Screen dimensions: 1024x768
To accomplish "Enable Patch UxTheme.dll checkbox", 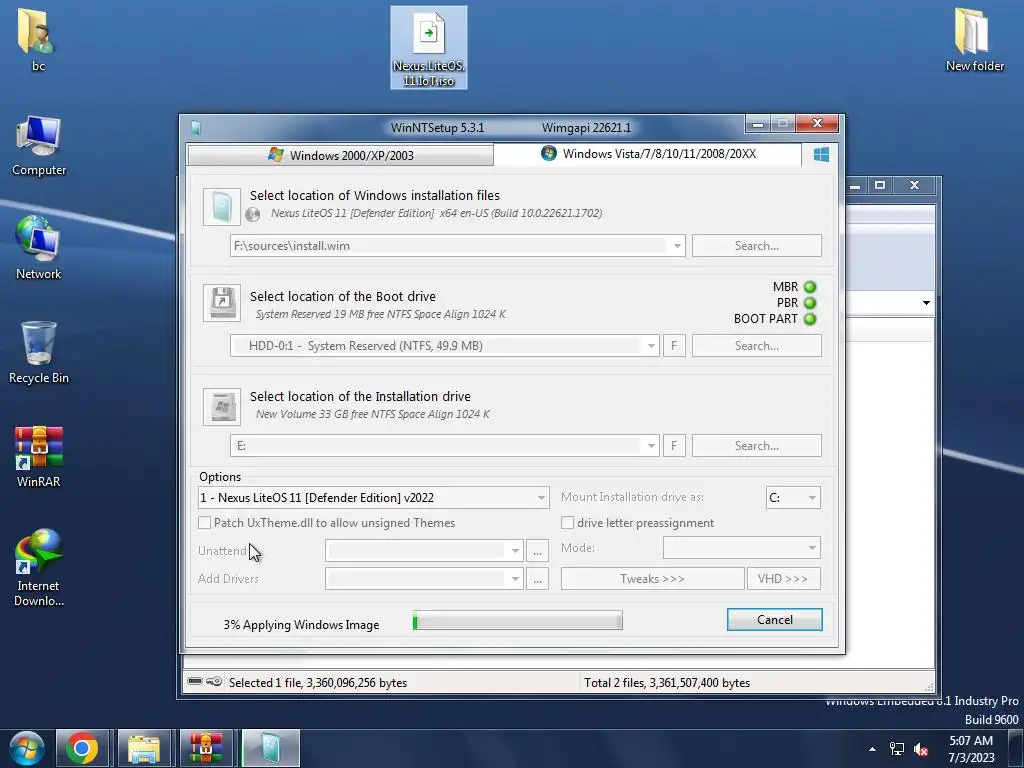I will [x=204, y=522].
